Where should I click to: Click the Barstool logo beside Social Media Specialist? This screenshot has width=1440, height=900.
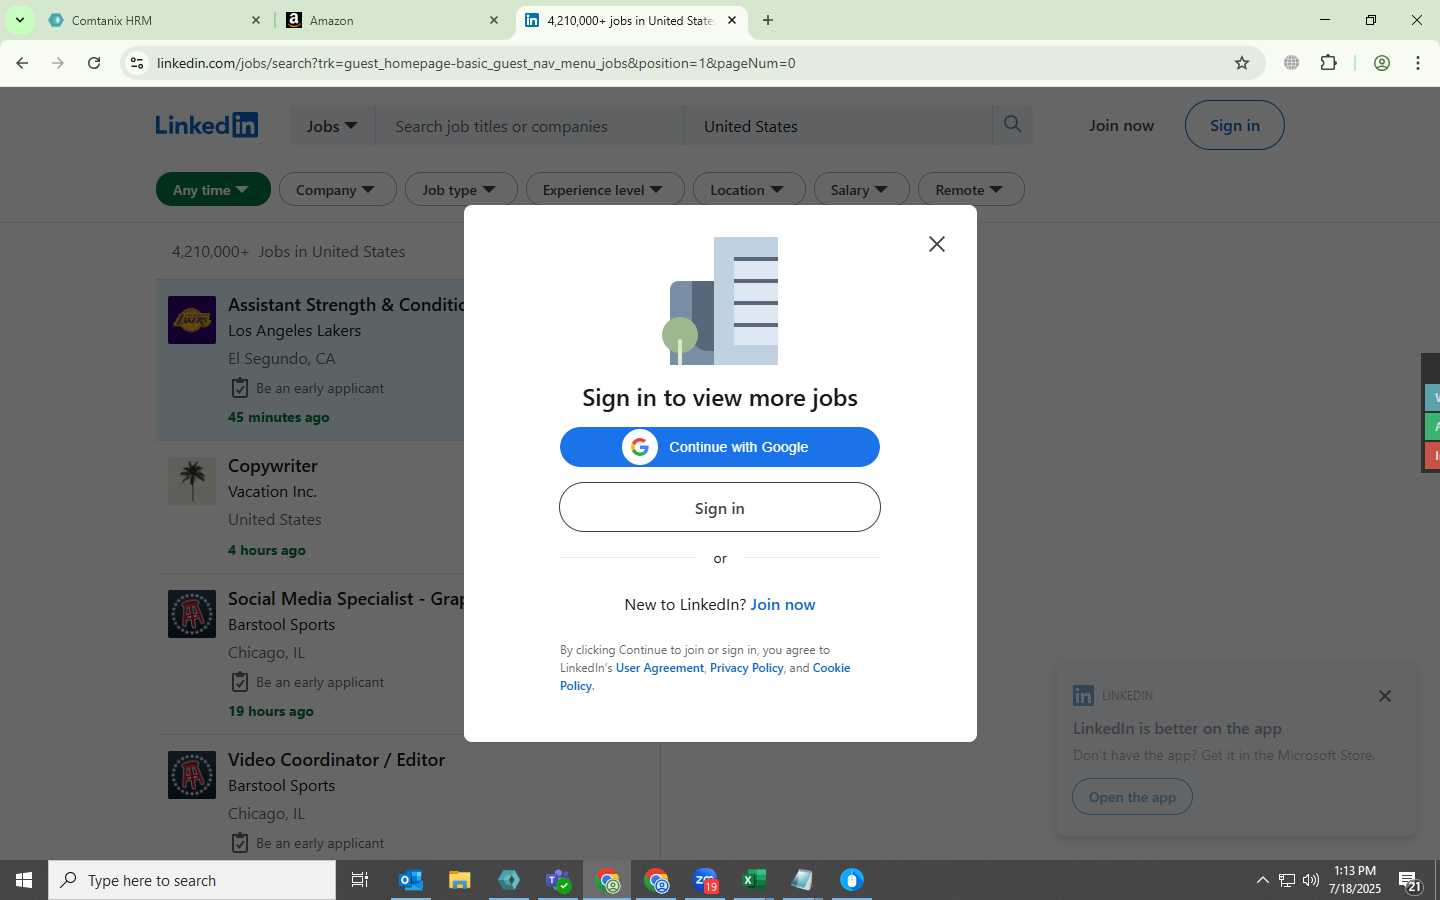[x=192, y=614]
